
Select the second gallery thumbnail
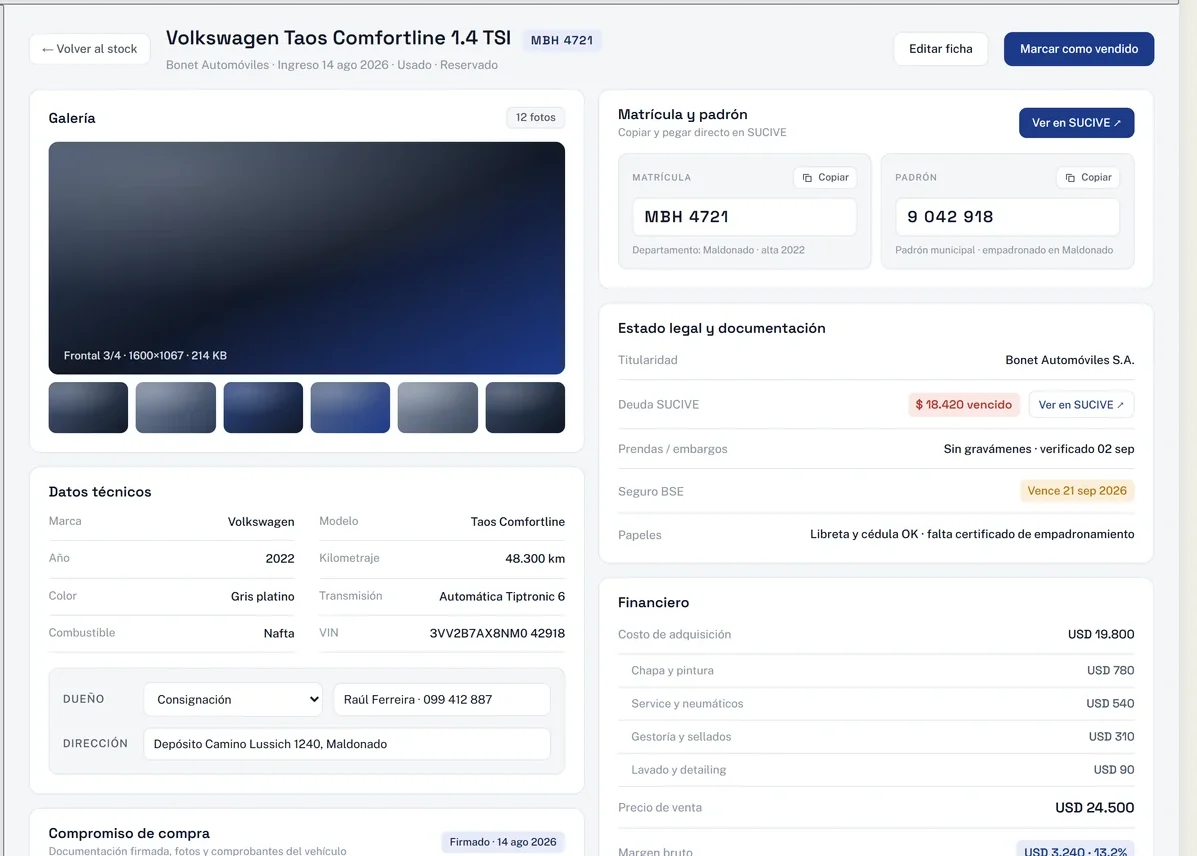tap(176, 408)
